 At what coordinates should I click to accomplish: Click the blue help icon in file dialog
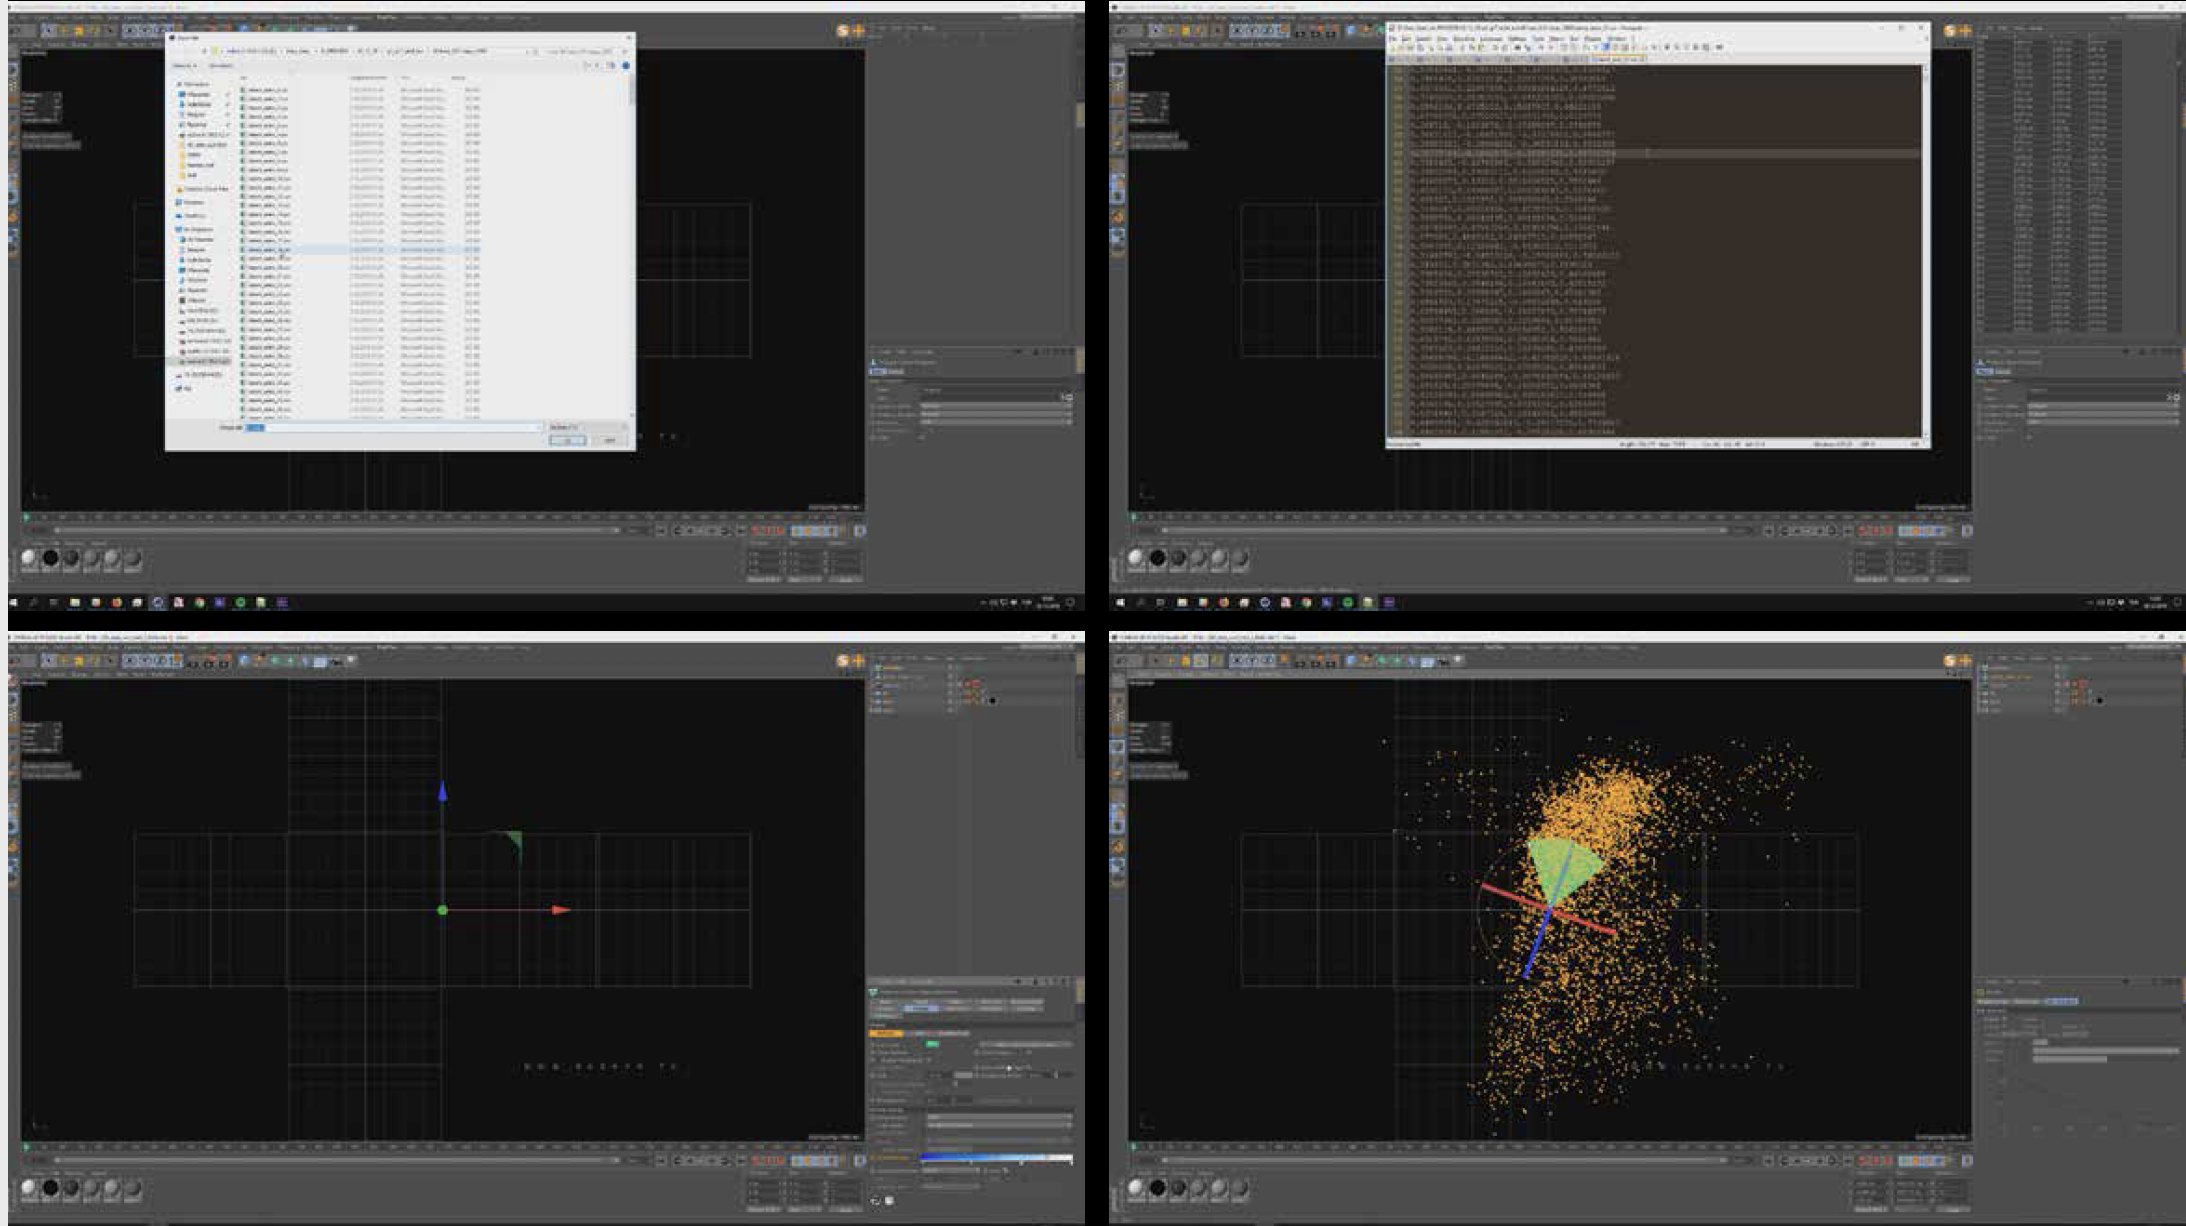pyautogui.click(x=626, y=65)
